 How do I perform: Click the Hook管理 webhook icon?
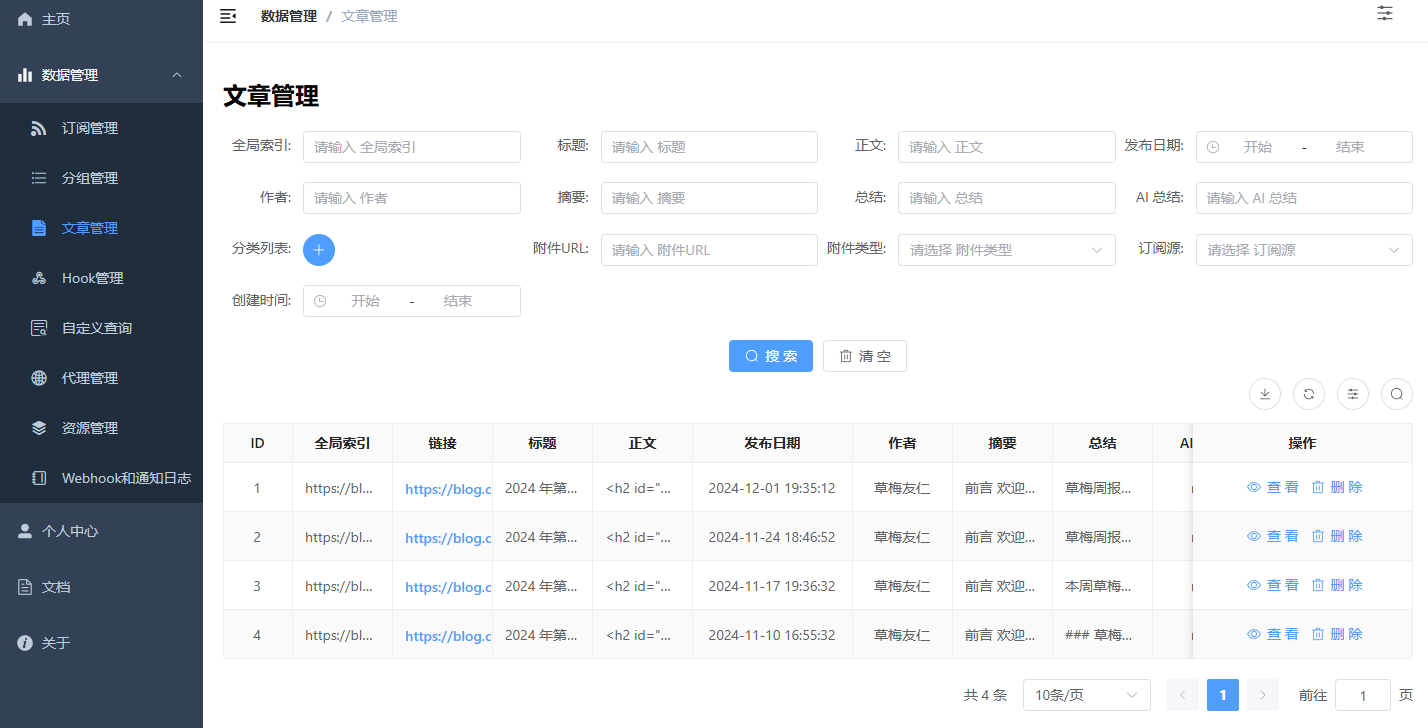pyautogui.click(x=39, y=278)
